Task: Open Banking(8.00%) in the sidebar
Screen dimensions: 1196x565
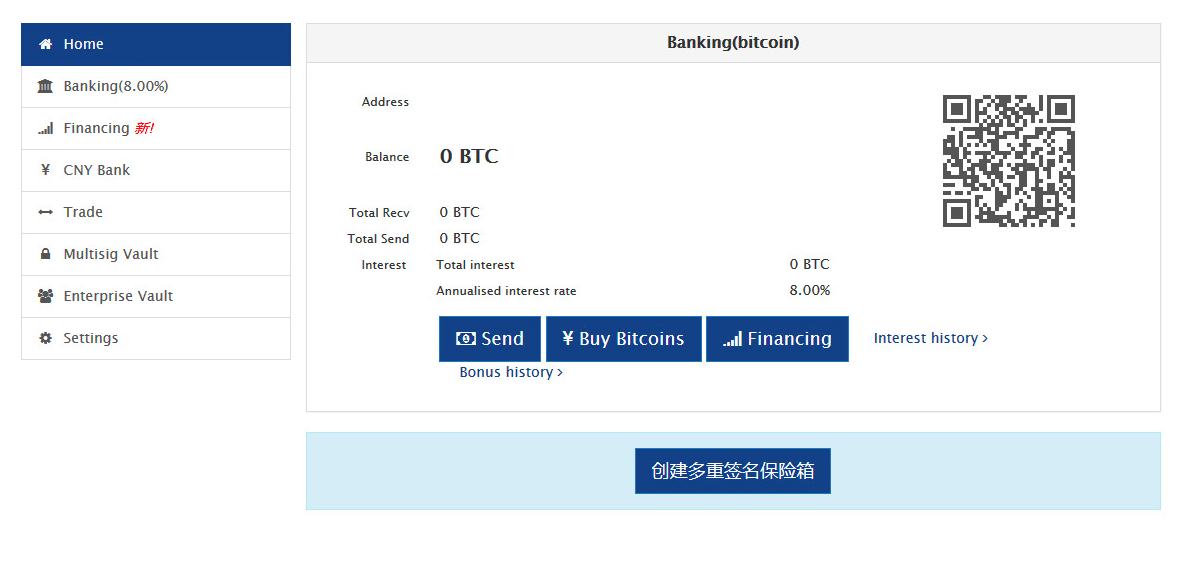Action: pos(156,86)
